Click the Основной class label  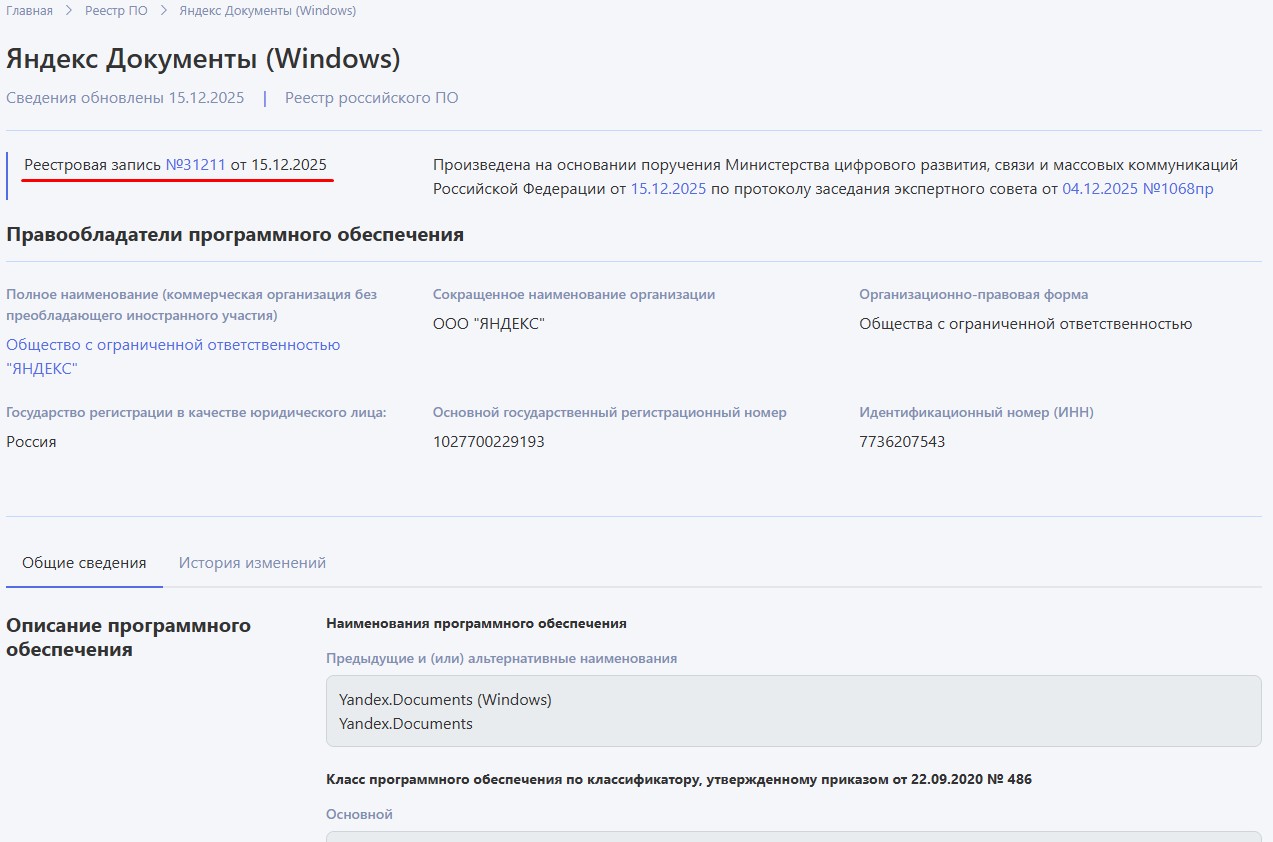359,814
